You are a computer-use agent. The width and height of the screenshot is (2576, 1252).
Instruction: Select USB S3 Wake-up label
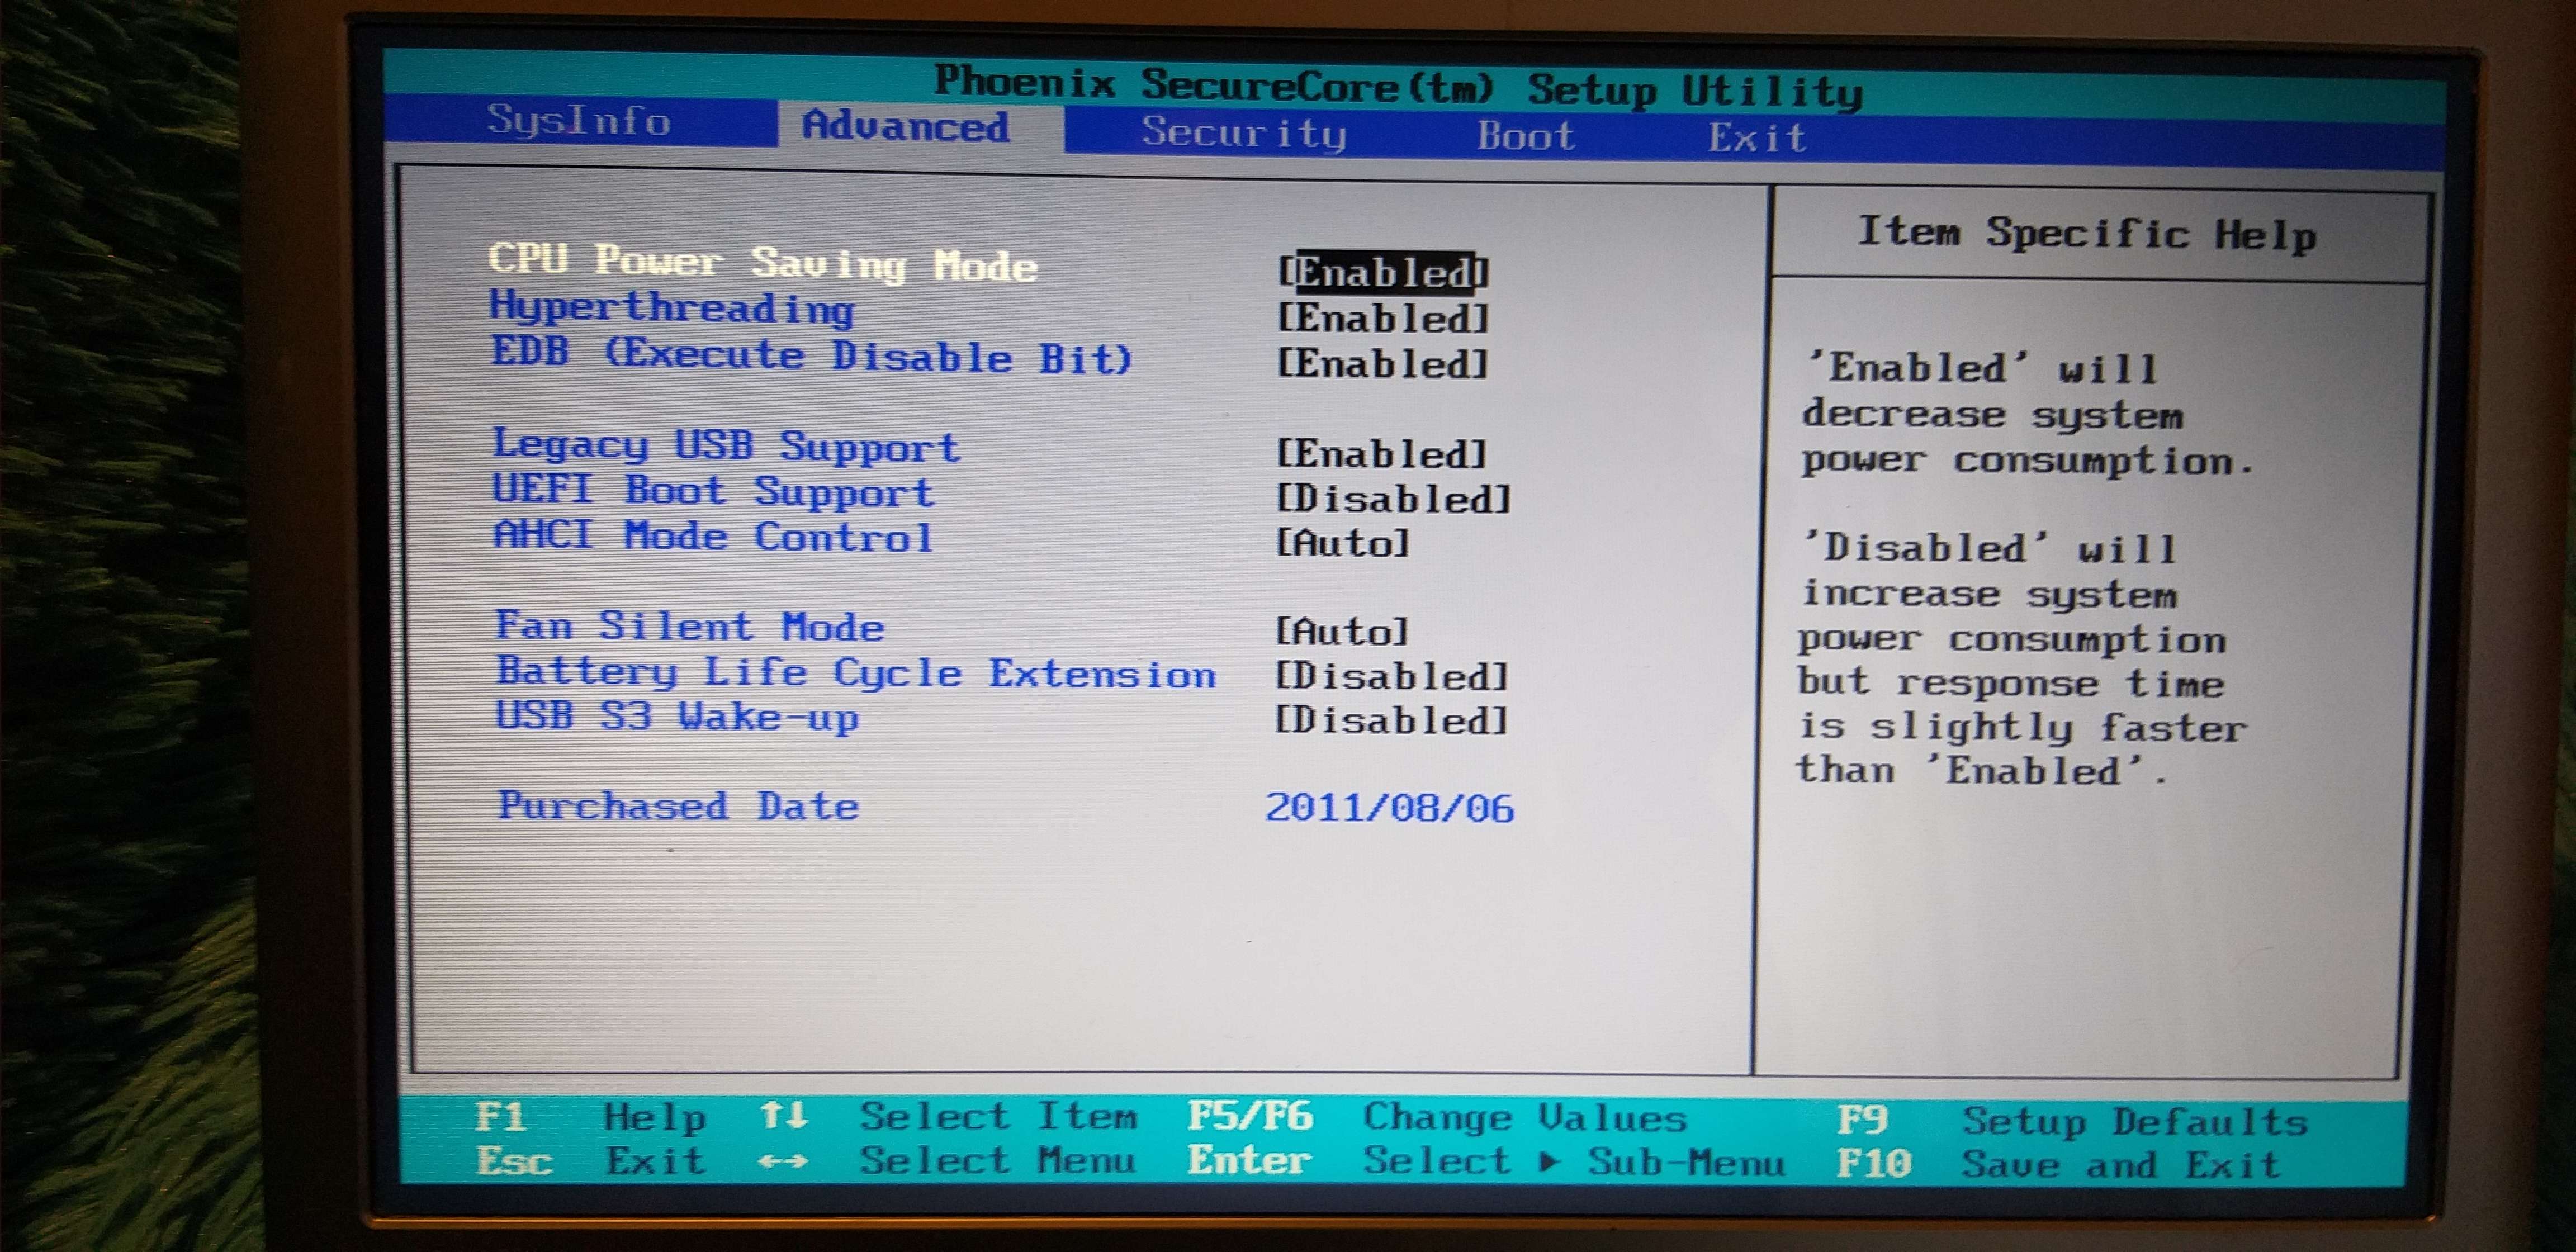pyautogui.click(x=678, y=717)
